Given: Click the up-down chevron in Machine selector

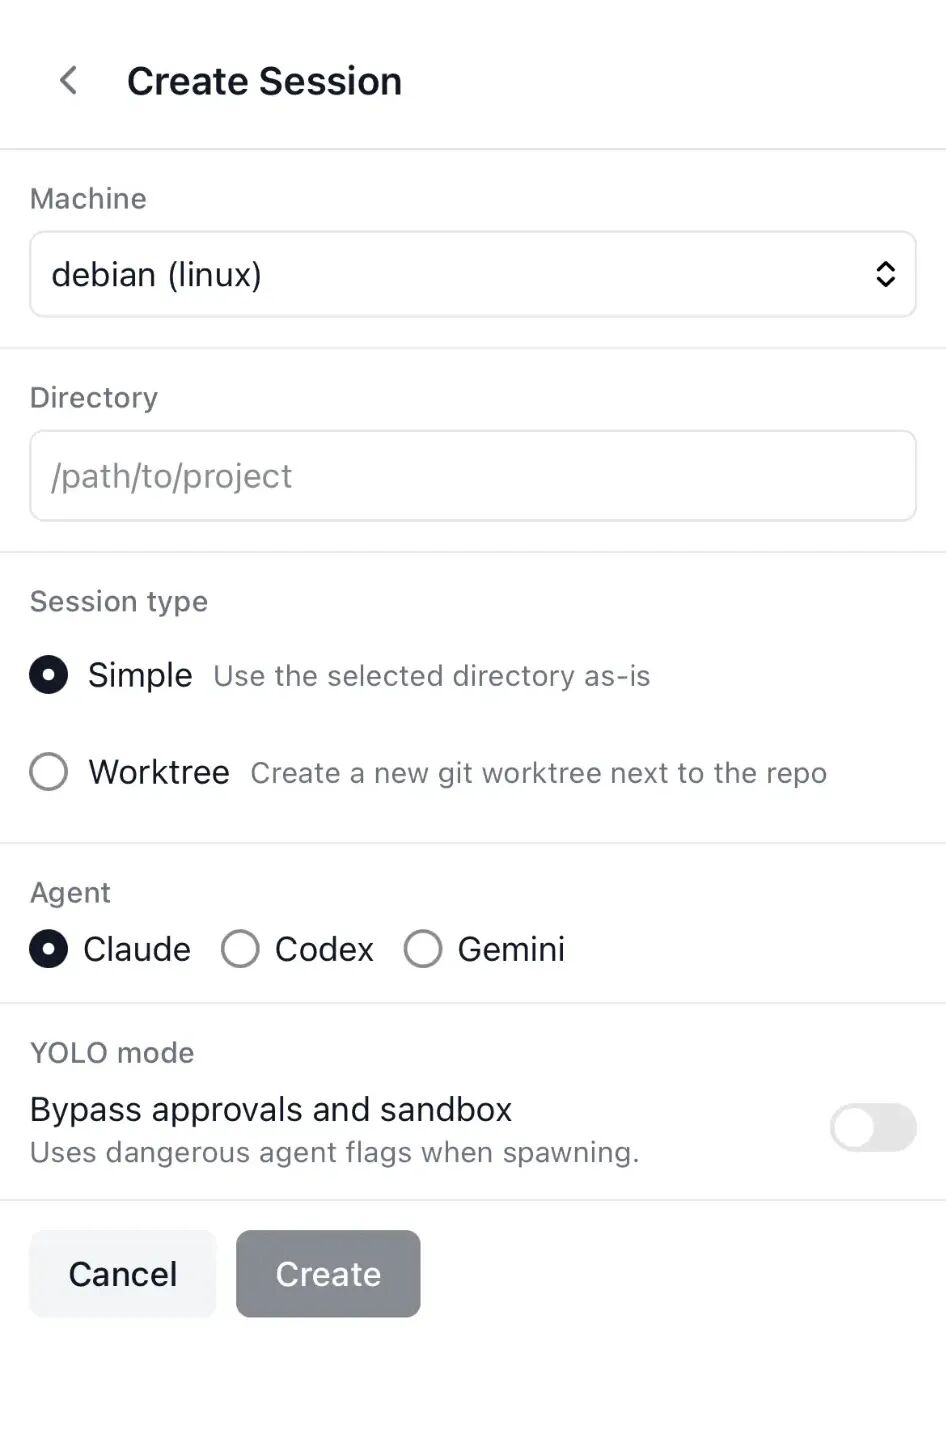Looking at the screenshot, I should (885, 275).
